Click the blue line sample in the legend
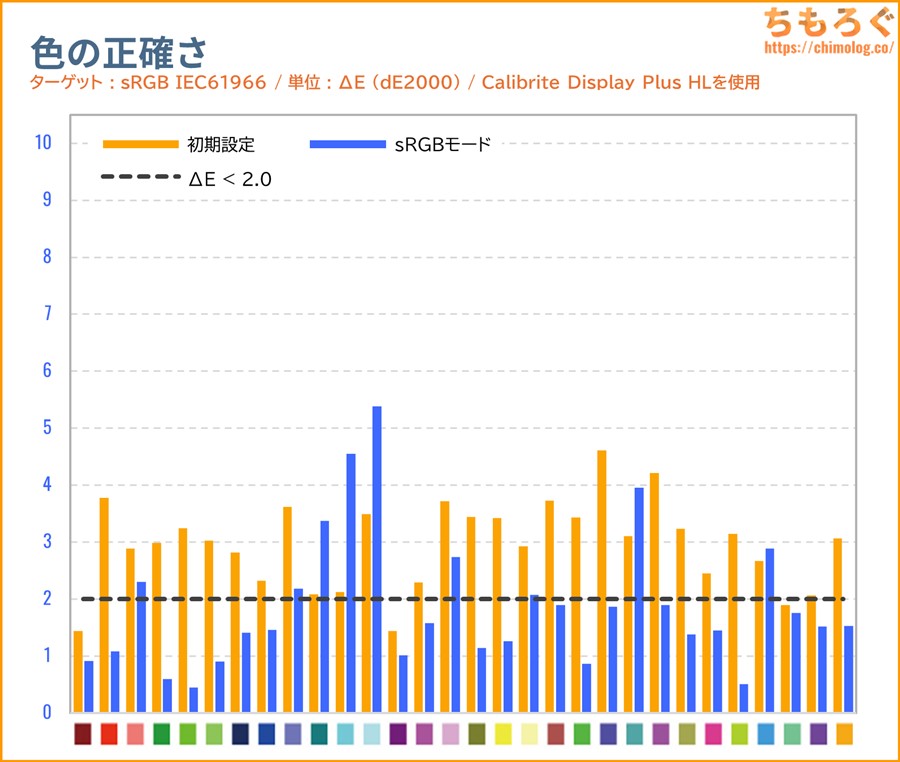 347,145
